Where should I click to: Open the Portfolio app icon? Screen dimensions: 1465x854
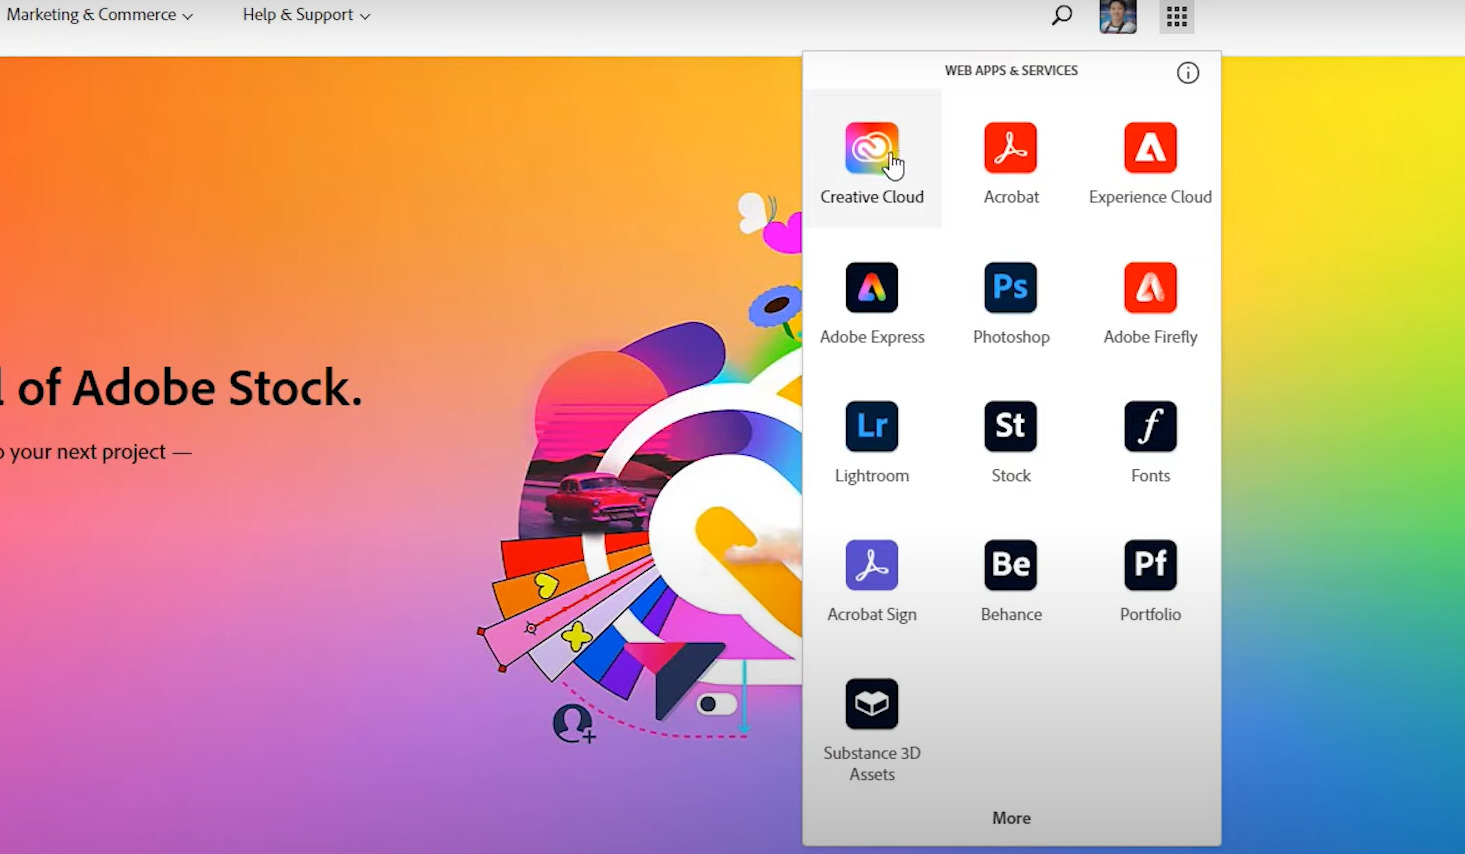[1150, 565]
